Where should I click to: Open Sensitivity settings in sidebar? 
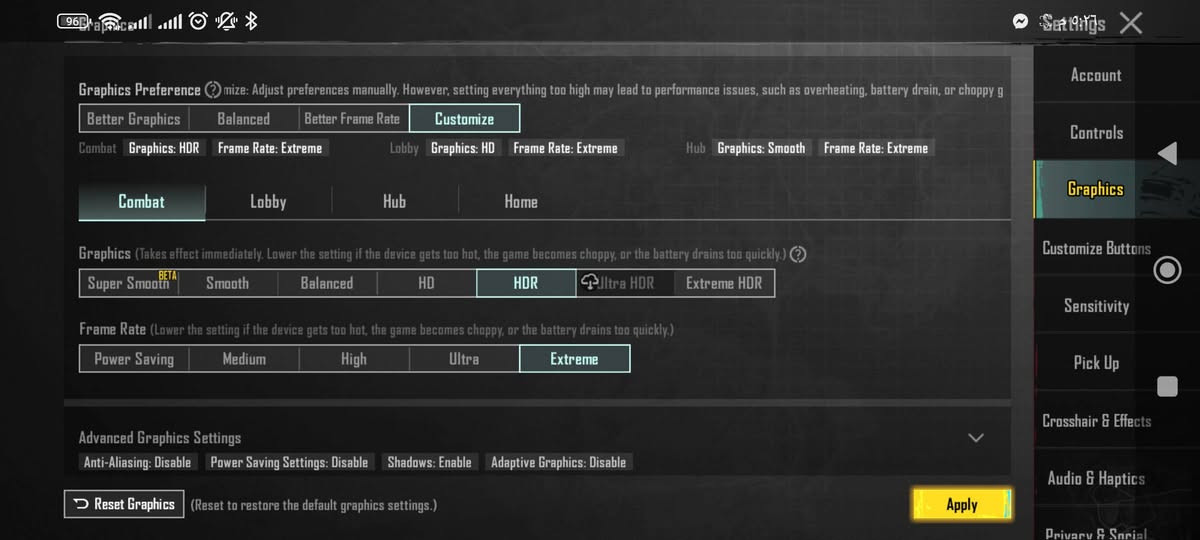(x=1096, y=306)
